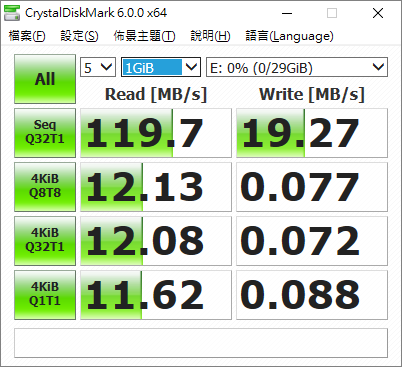Screen dimensions: 402x367
Task: Open the drive E: selection dropdown
Action: click(x=297, y=67)
